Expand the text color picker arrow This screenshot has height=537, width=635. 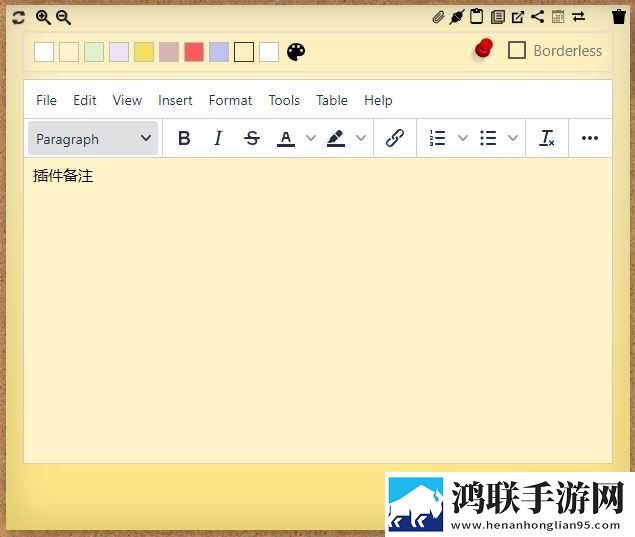click(x=311, y=138)
